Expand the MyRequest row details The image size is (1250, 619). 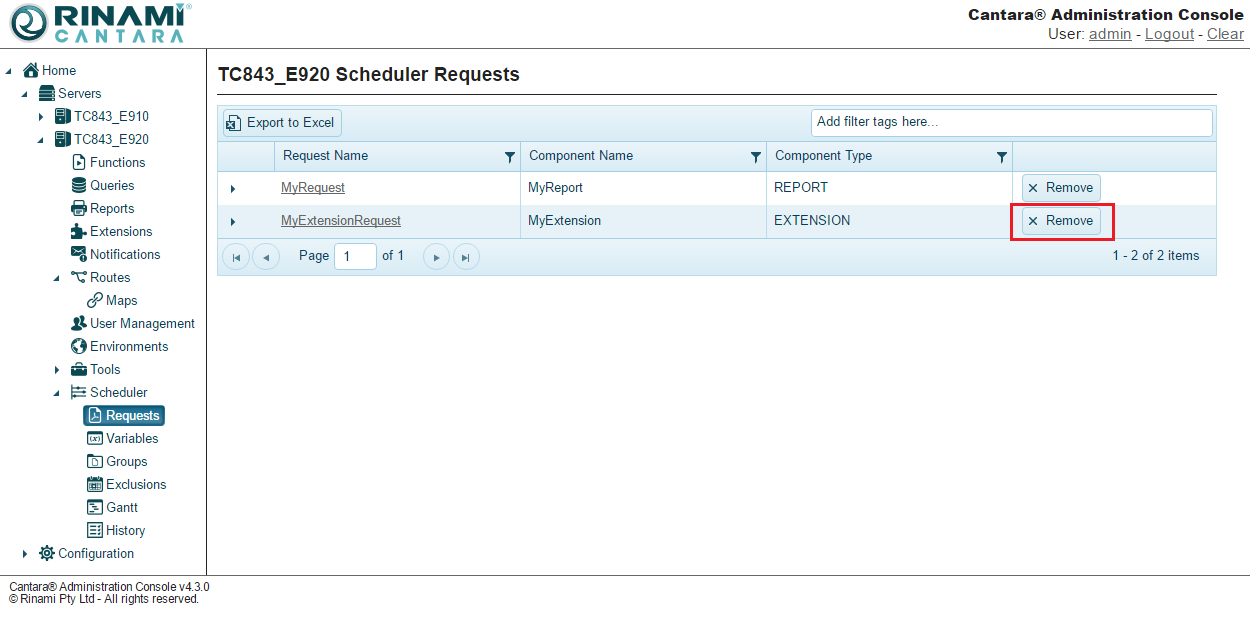click(233, 188)
